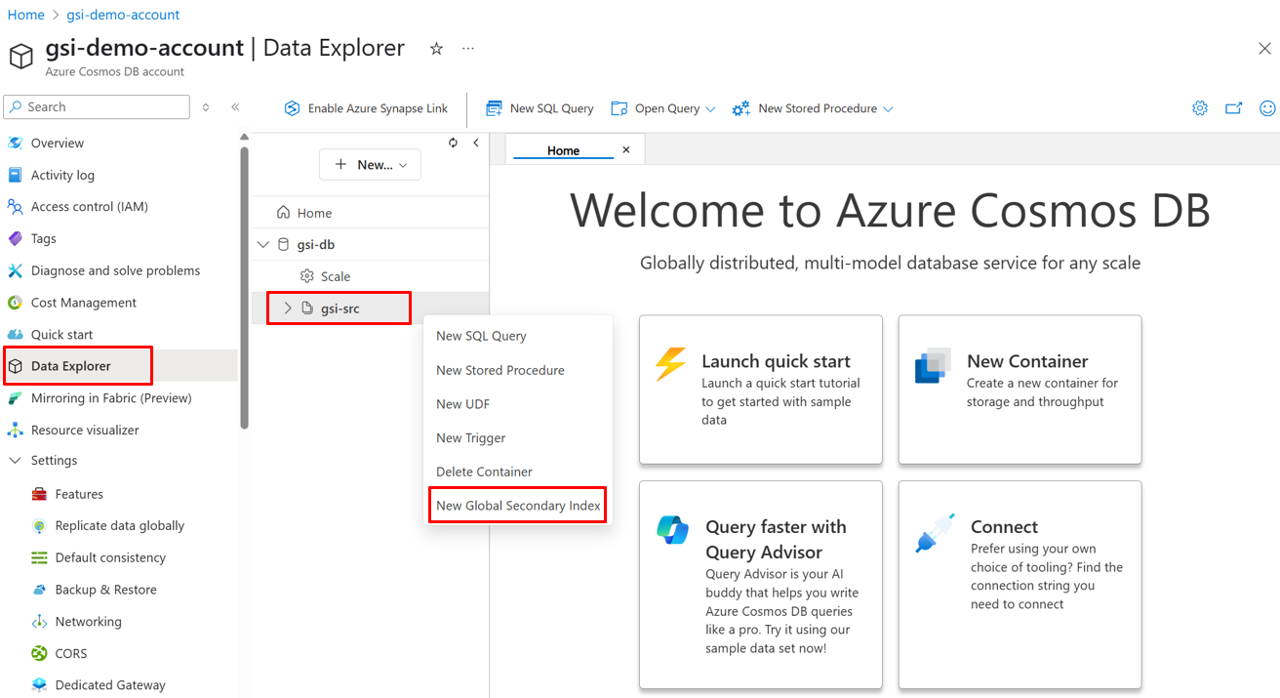
Task: Refresh the resource tree
Action: 453,143
